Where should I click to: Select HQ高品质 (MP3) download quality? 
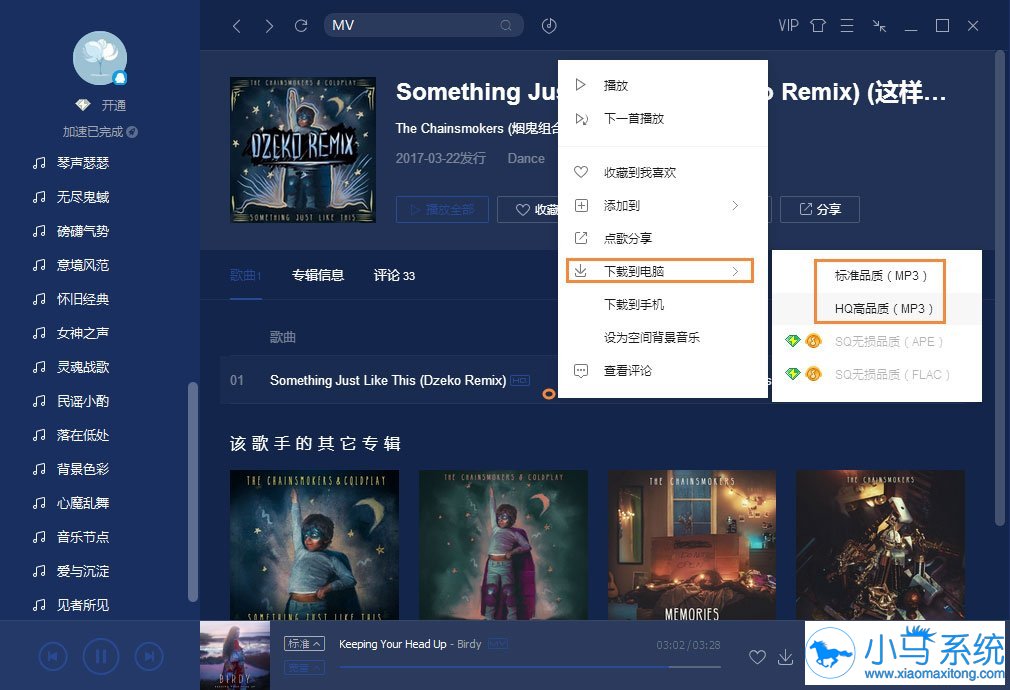(x=877, y=309)
